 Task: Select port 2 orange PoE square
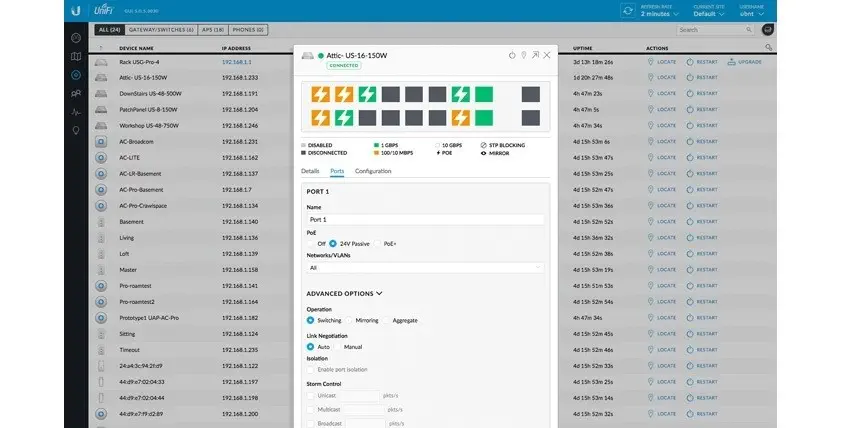[320, 118]
